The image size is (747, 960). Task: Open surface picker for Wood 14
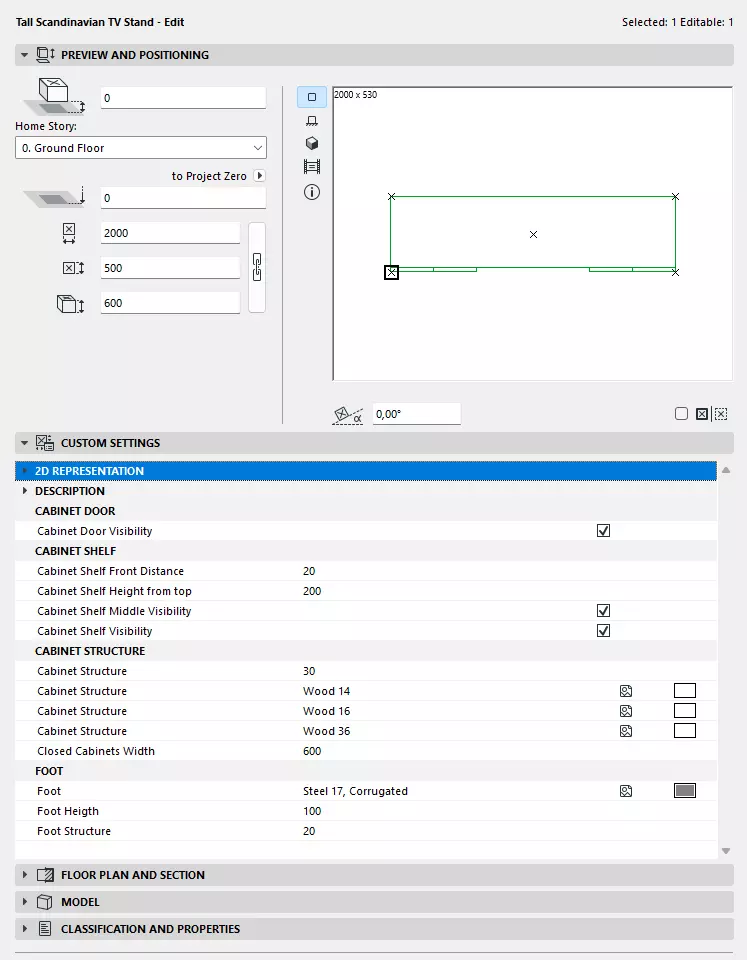(x=626, y=691)
